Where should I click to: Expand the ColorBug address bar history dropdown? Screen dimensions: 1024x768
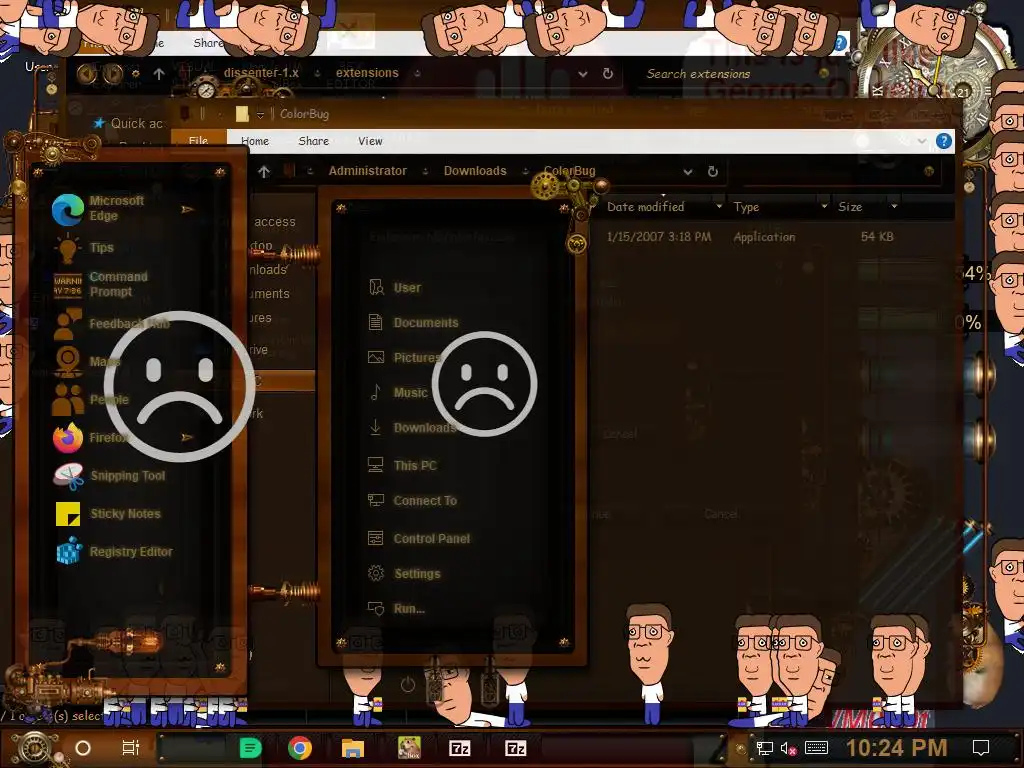click(x=688, y=172)
